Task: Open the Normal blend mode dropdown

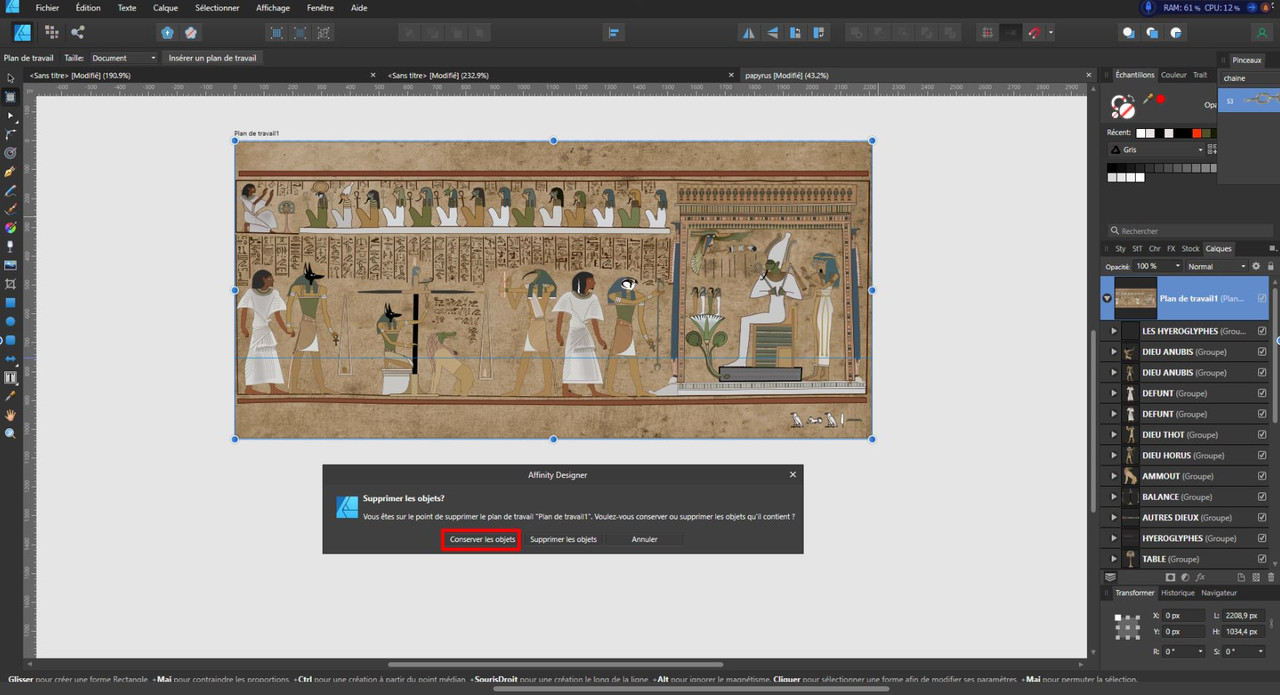Action: tap(1217, 266)
